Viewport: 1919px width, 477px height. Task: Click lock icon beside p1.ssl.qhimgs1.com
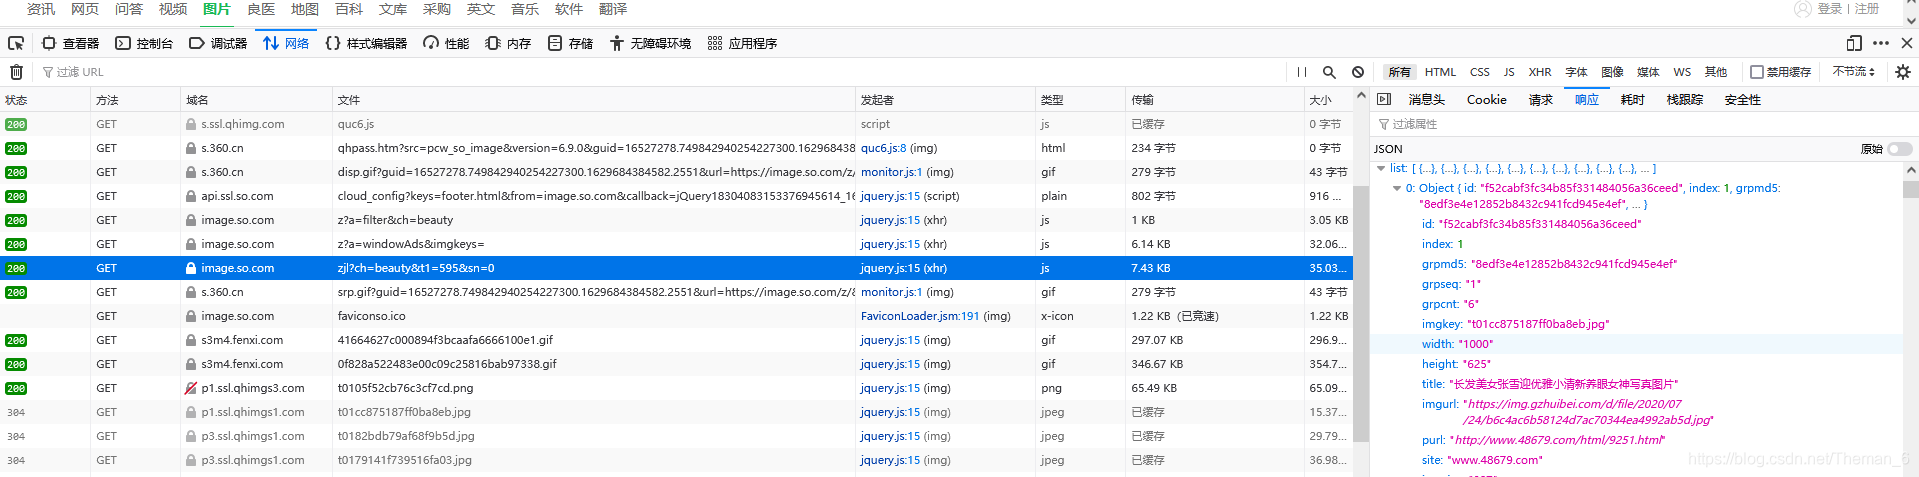(190, 412)
